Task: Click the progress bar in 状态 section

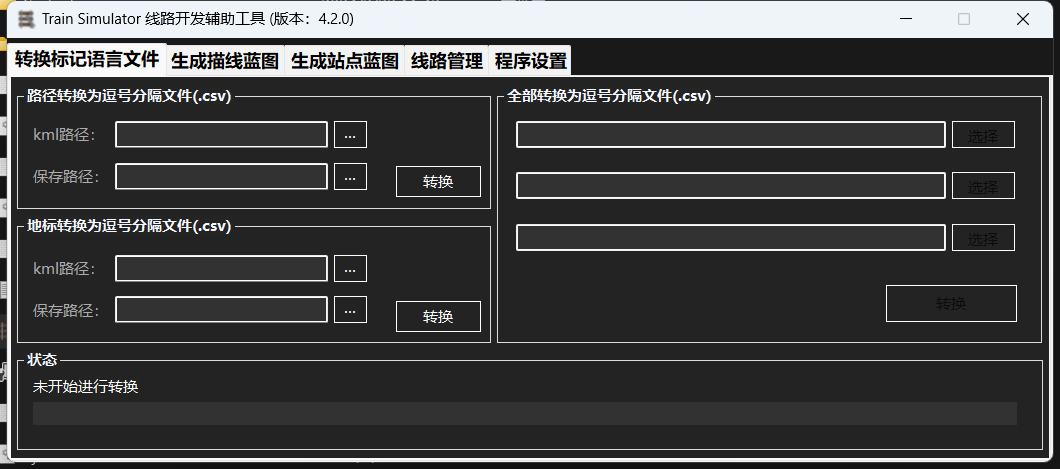Action: (x=524, y=414)
